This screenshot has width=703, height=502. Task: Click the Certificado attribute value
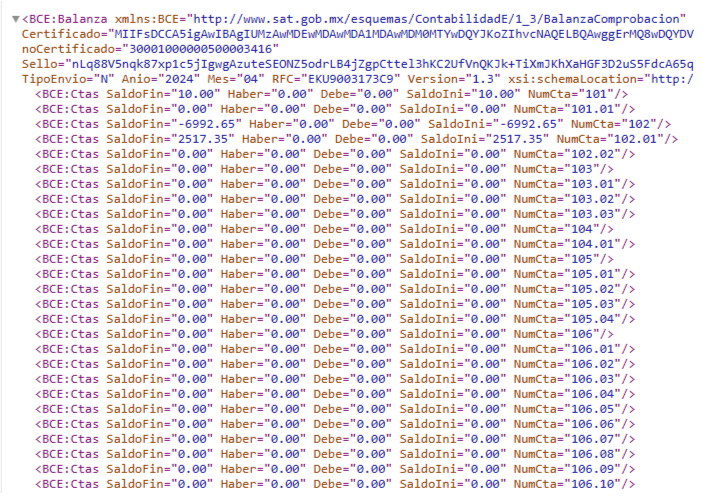tap(400, 34)
